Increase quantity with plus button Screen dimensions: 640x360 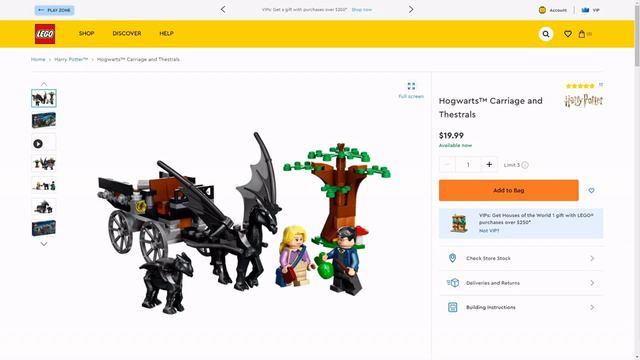tap(489, 164)
